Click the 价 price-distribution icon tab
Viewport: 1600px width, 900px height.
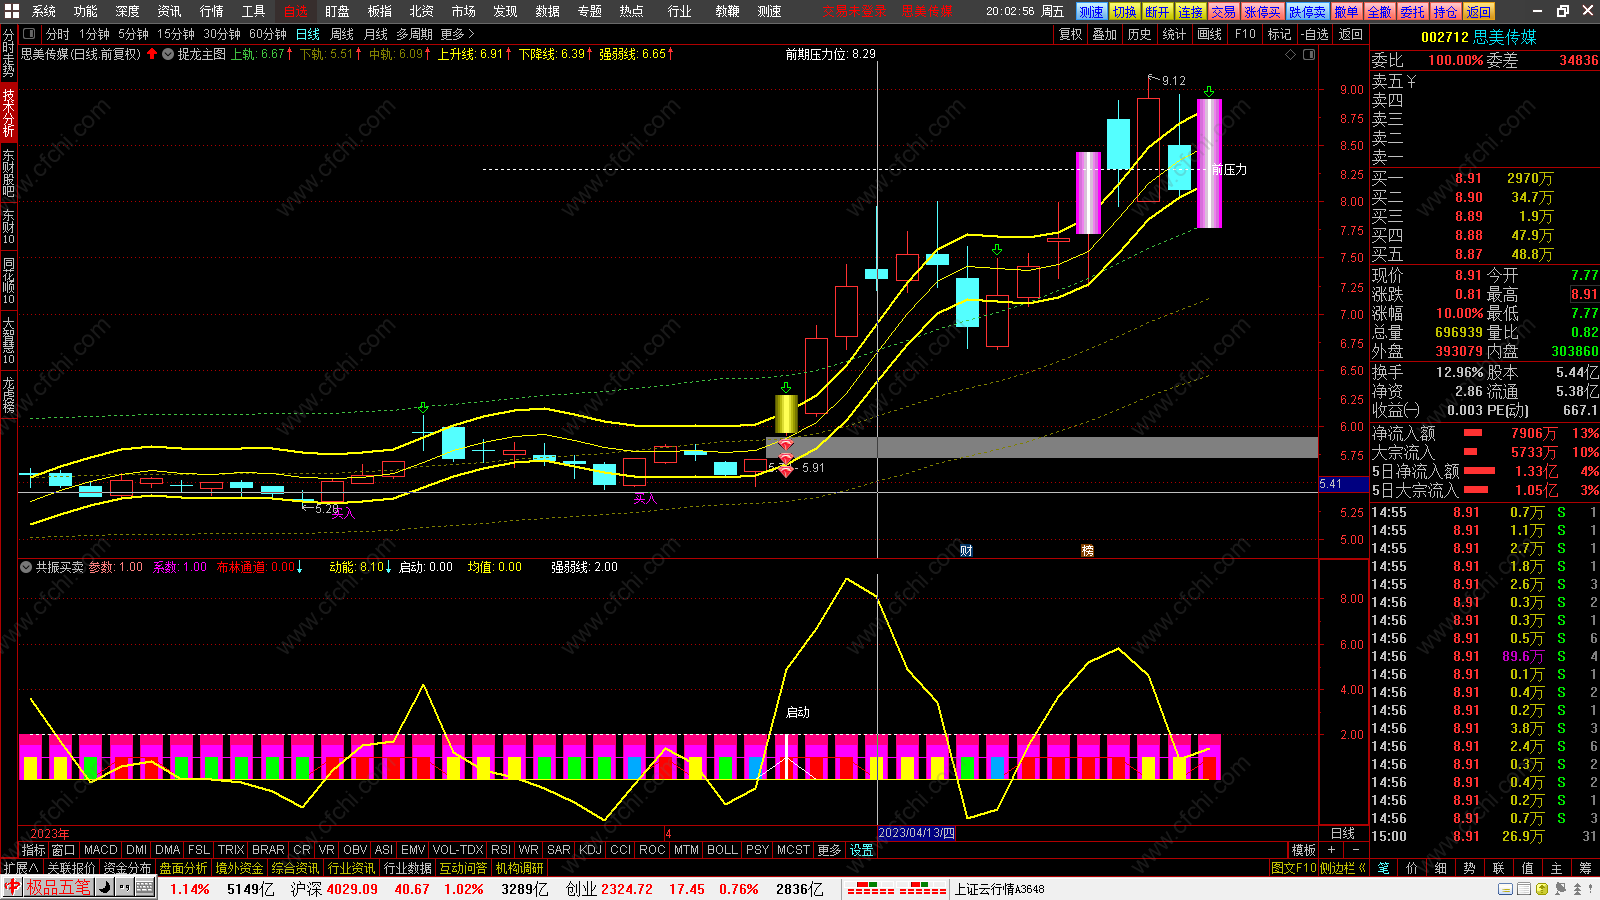click(1412, 868)
